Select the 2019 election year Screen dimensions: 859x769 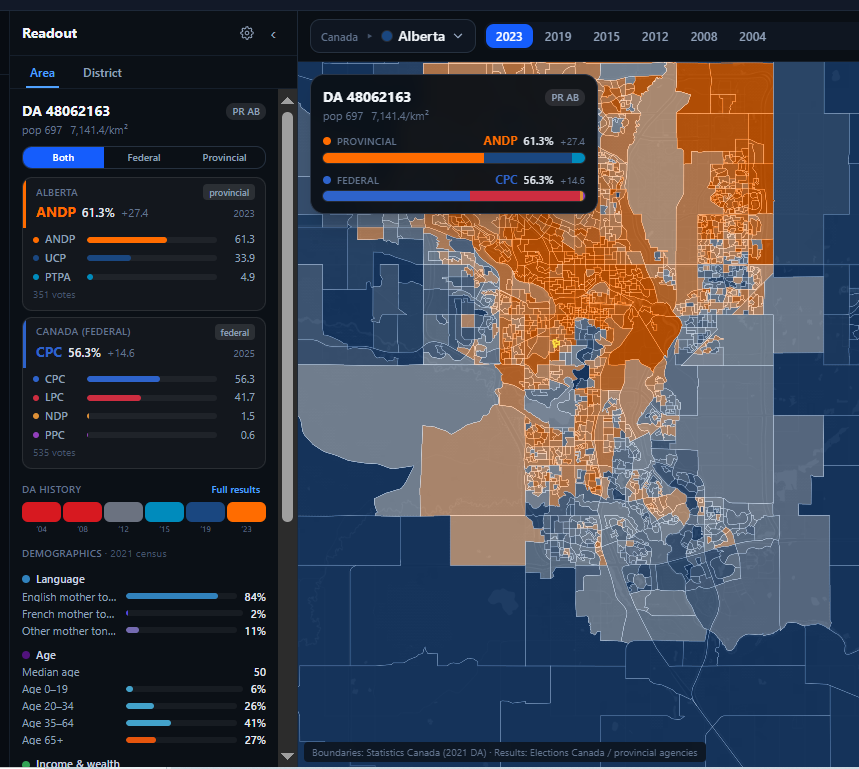[558, 37]
